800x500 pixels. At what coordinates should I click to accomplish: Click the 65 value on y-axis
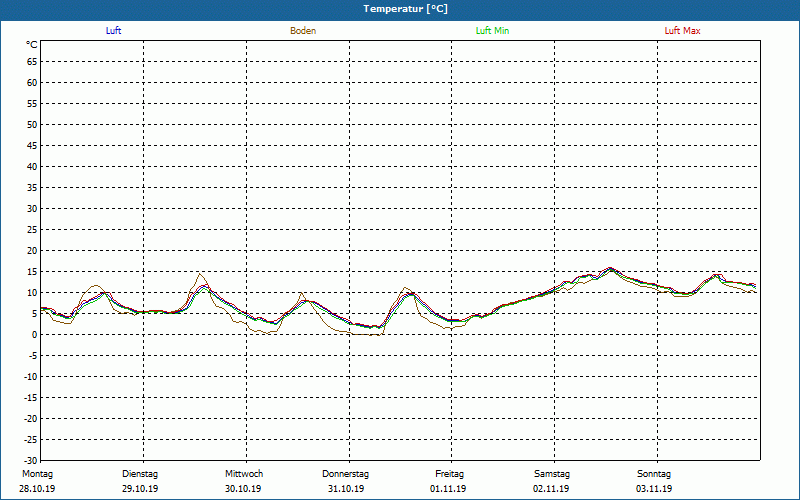coord(32,62)
